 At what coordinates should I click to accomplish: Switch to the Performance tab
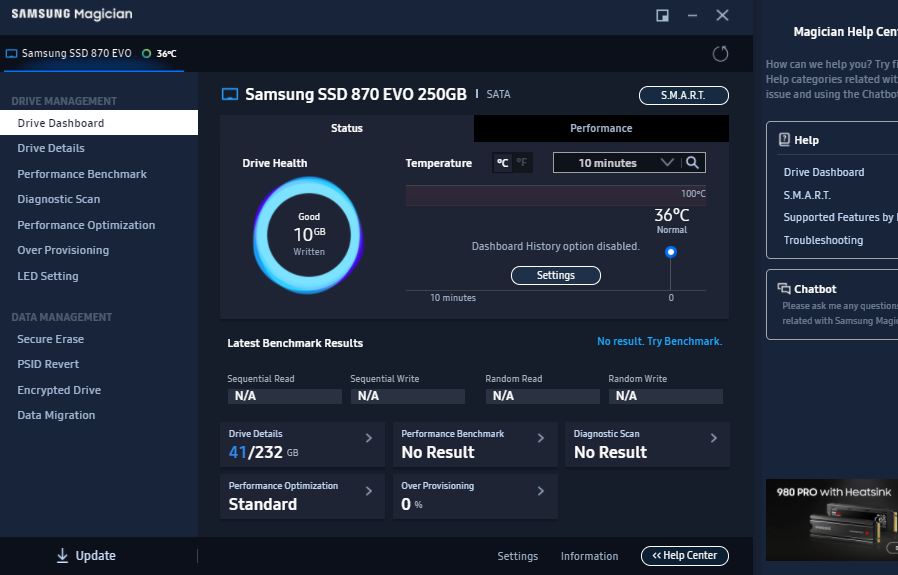(601, 128)
